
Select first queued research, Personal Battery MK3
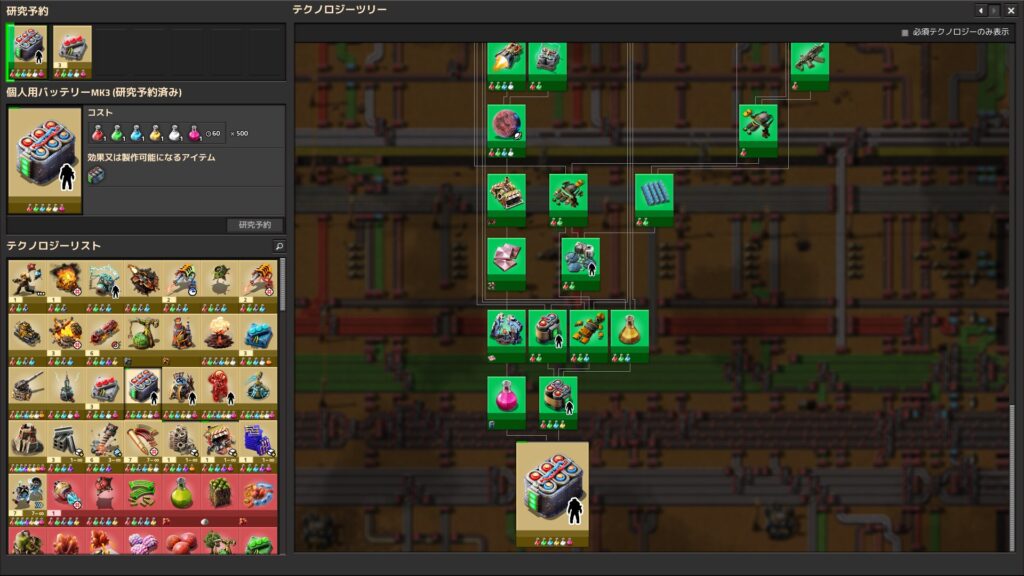[x=26, y=51]
